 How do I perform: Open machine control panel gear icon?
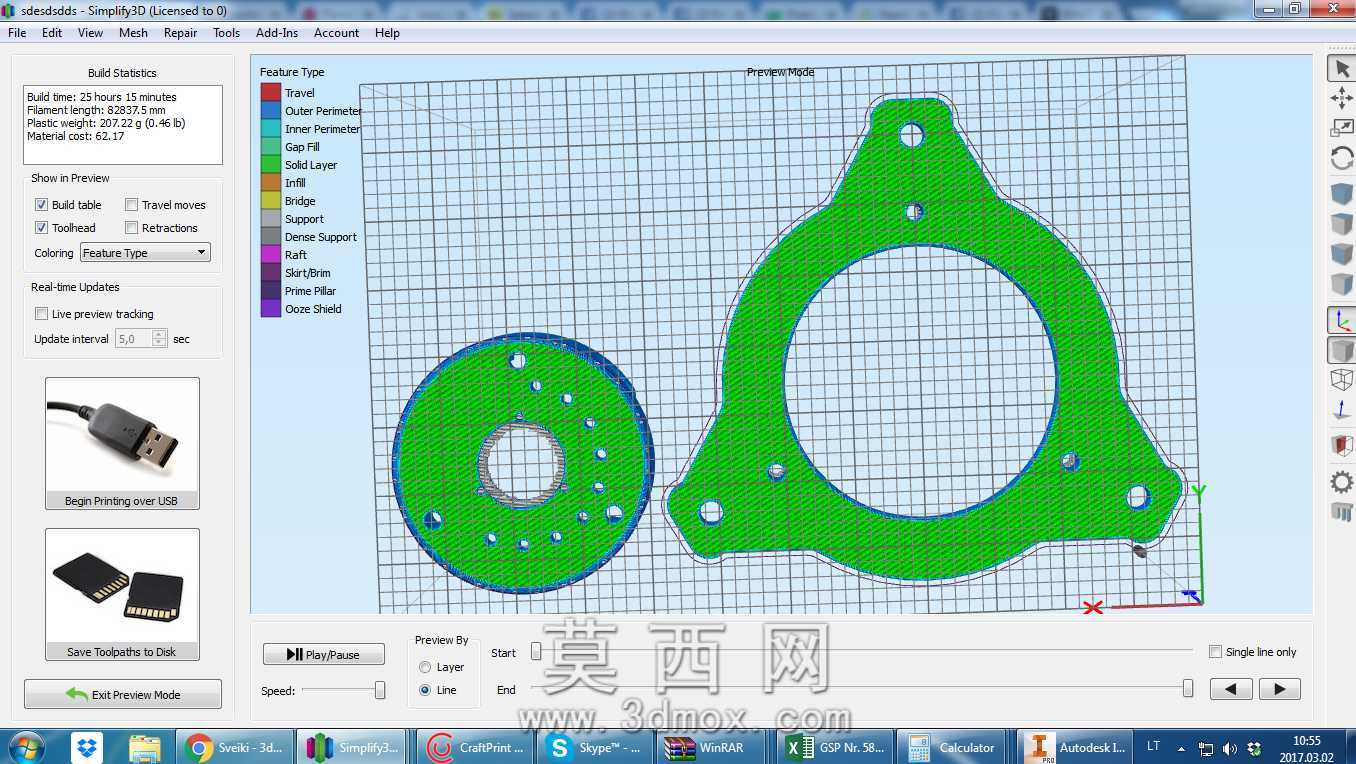[1342, 482]
